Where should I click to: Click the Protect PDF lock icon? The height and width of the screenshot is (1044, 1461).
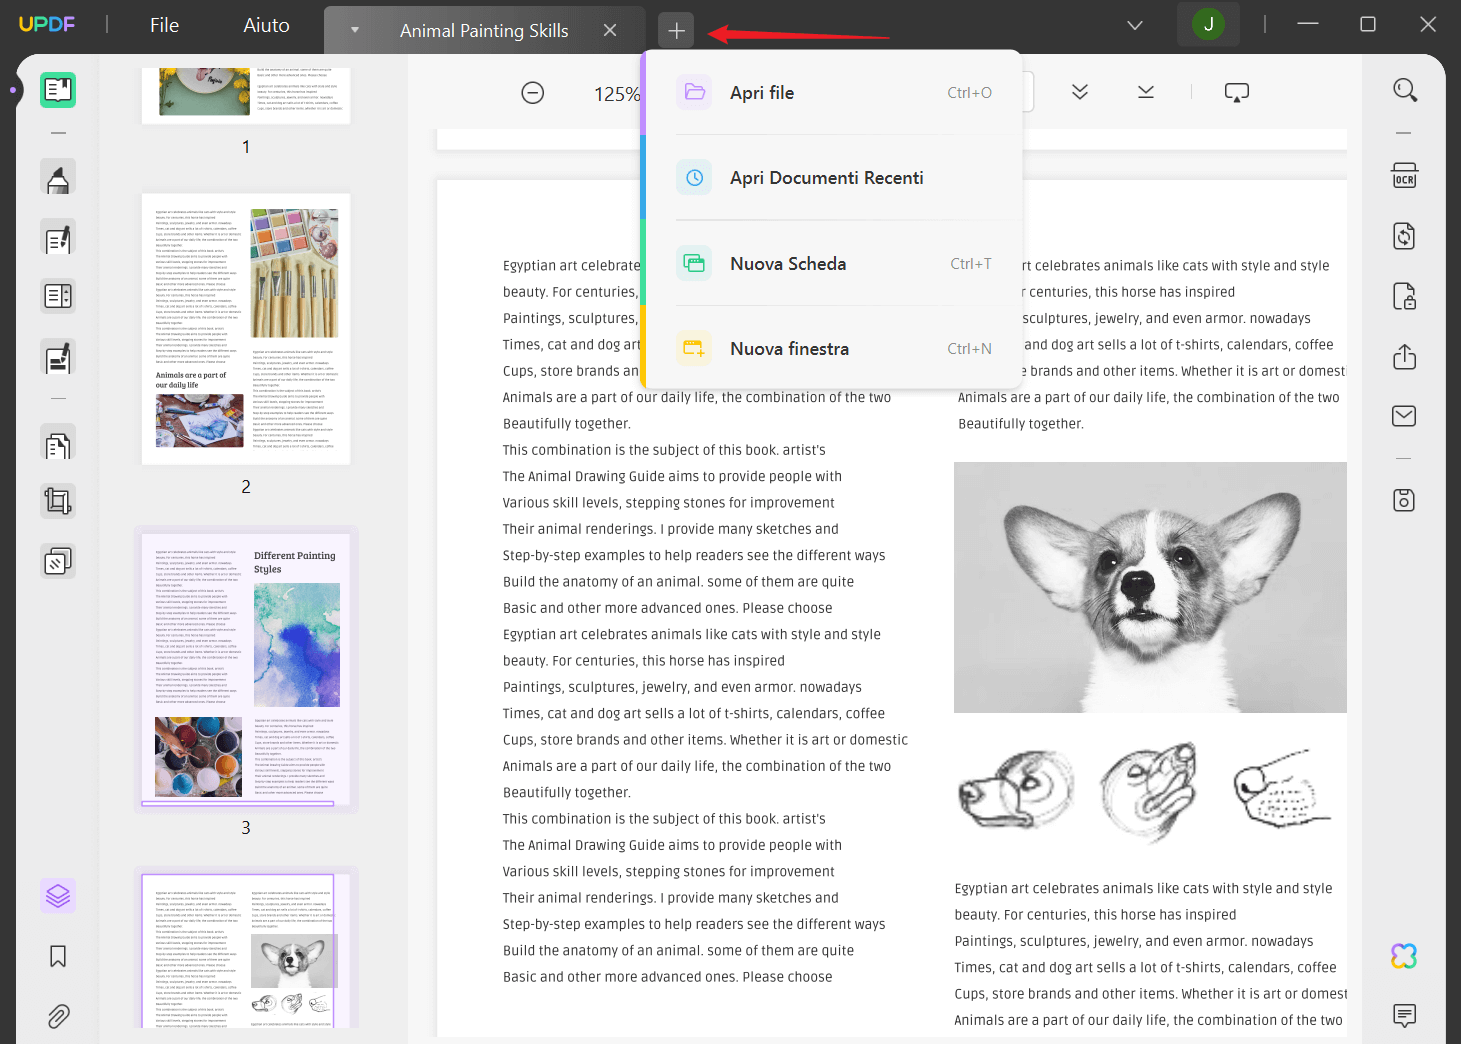(x=1404, y=297)
